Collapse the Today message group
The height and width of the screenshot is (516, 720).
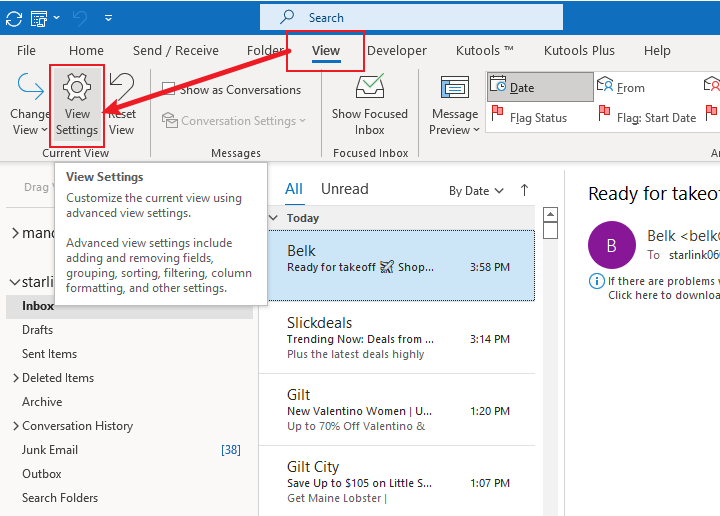(x=274, y=218)
